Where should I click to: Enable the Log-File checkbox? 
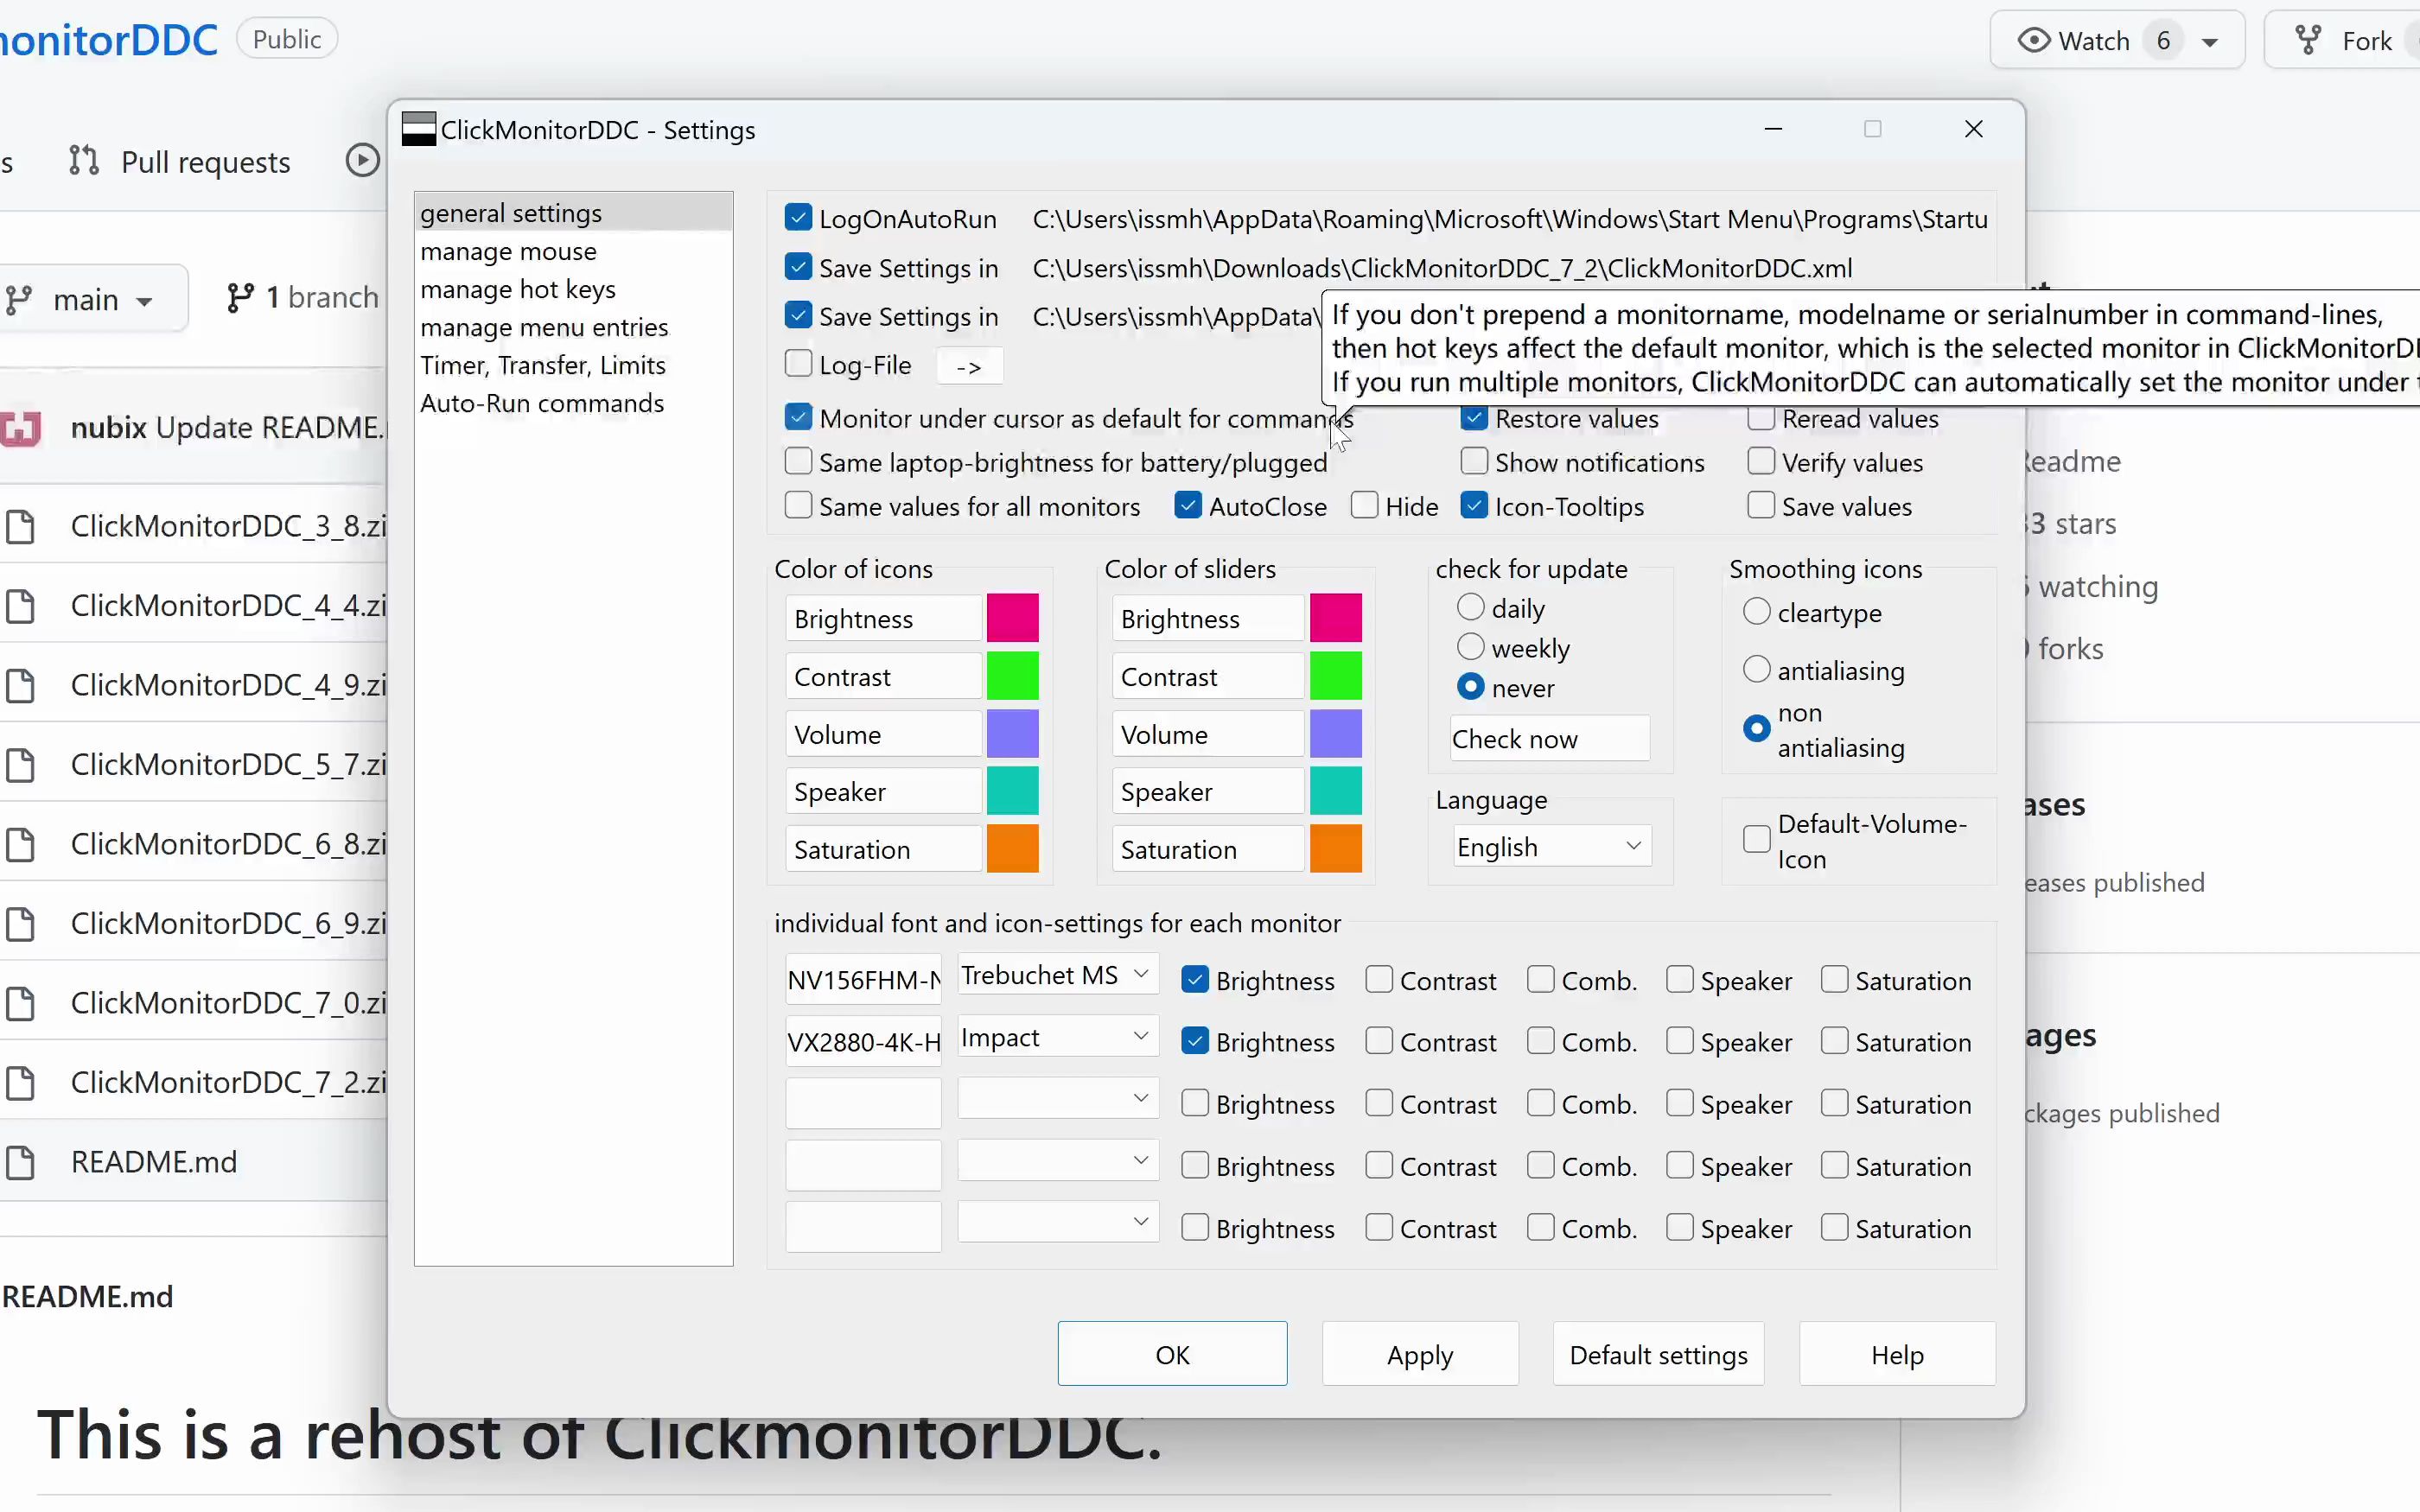pyautogui.click(x=798, y=363)
